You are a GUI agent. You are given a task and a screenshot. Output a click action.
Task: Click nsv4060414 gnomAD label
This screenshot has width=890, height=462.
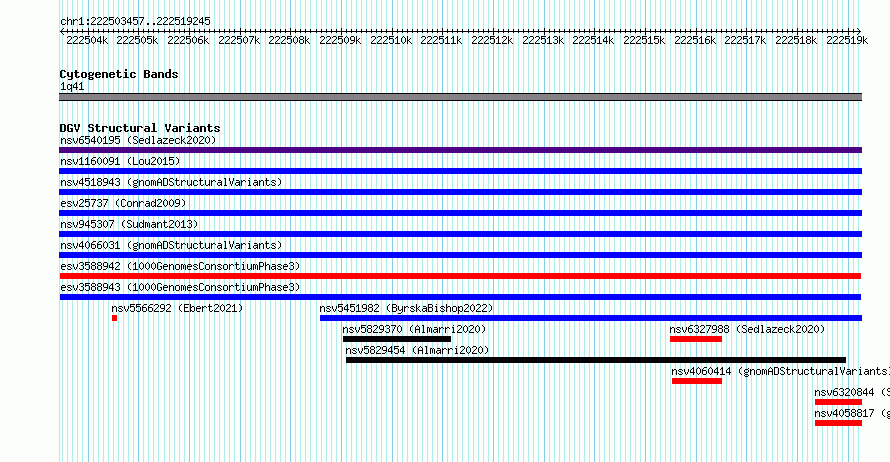click(x=780, y=371)
